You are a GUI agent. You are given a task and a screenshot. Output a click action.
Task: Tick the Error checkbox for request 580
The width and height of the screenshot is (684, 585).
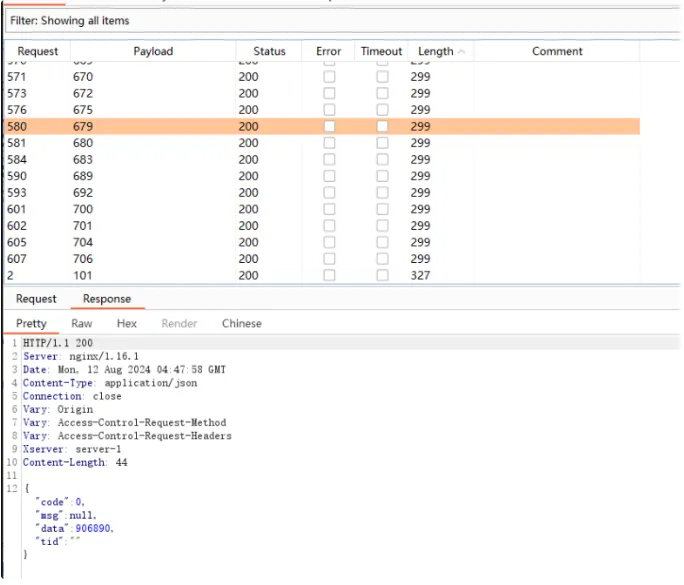pos(329,127)
